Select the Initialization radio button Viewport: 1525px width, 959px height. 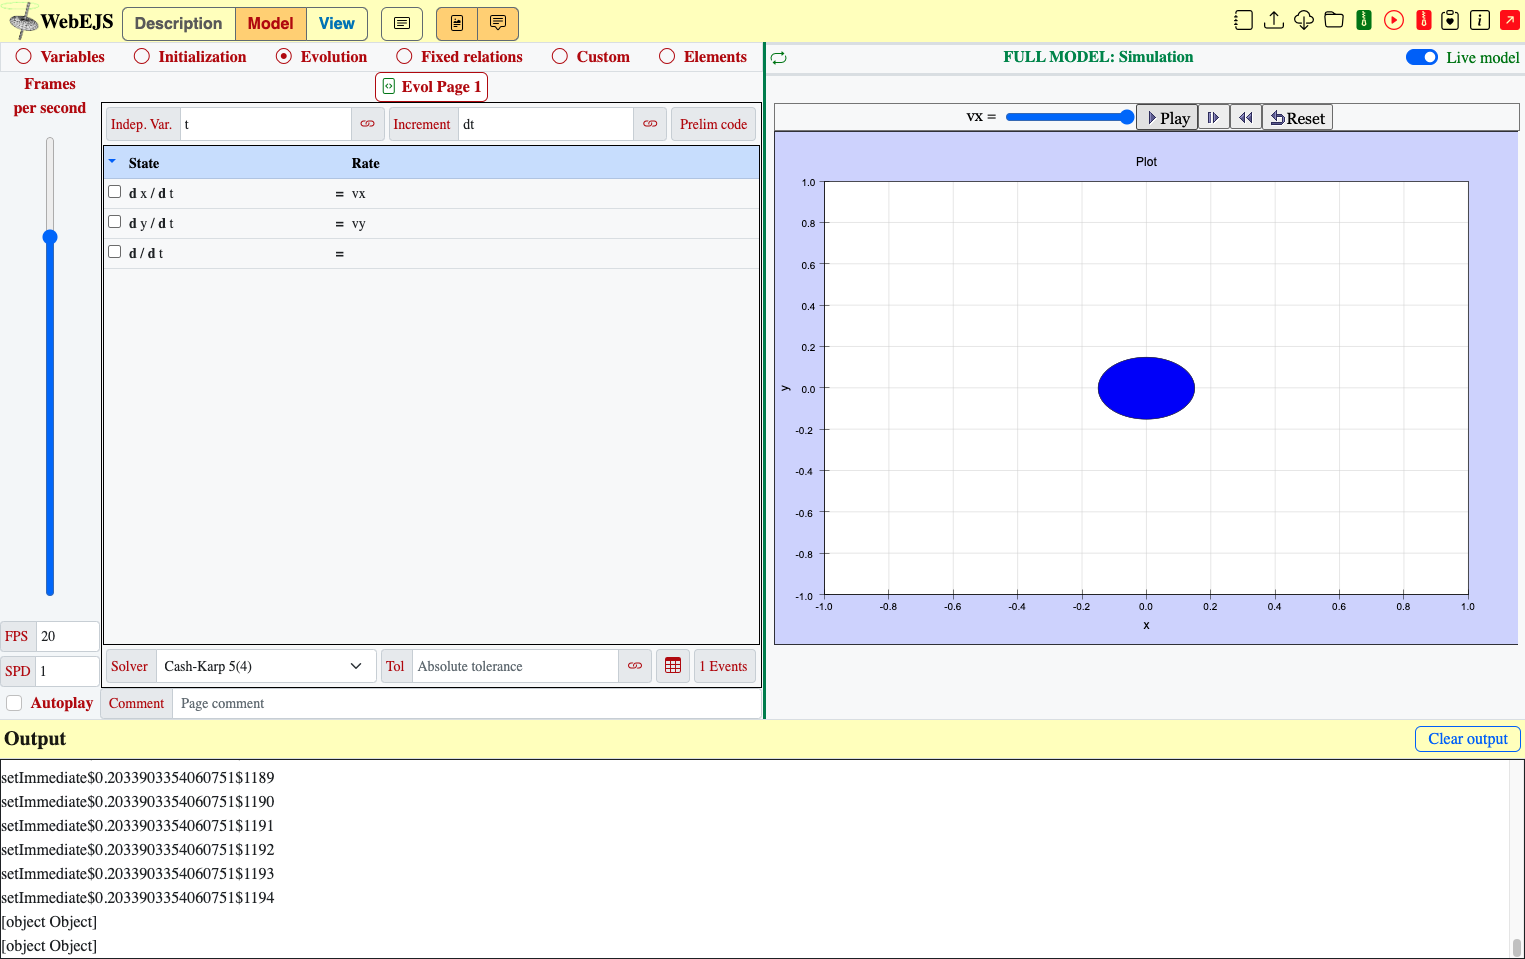(x=142, y=57)
